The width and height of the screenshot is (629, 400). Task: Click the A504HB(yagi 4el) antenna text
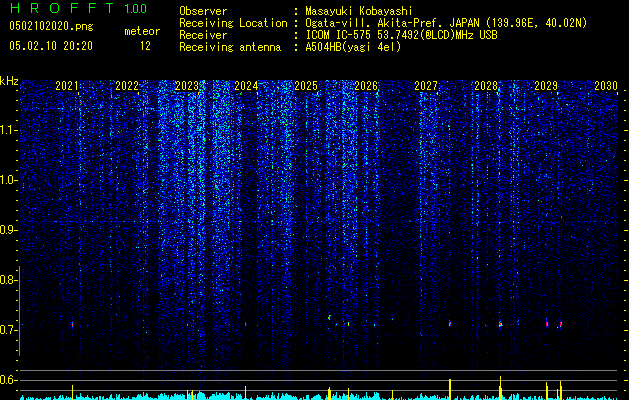(353, 47)
